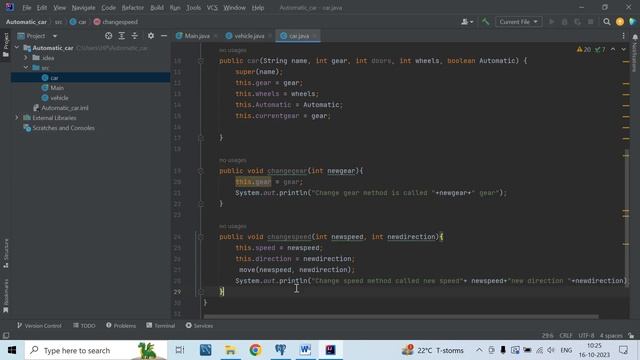Open the Terminal tool window
The image size is (640, 360).
[x=160, y=325]
